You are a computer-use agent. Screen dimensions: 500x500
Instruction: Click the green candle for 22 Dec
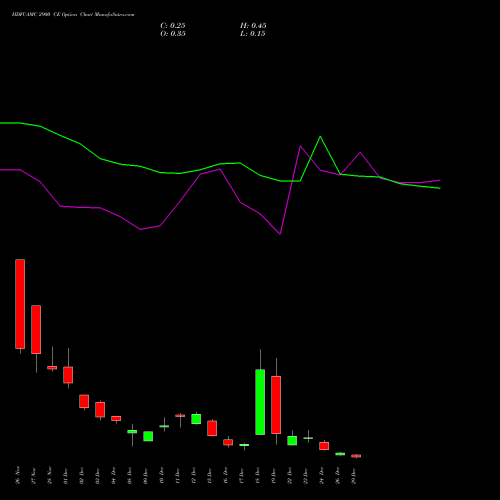(x=292, y=441)
